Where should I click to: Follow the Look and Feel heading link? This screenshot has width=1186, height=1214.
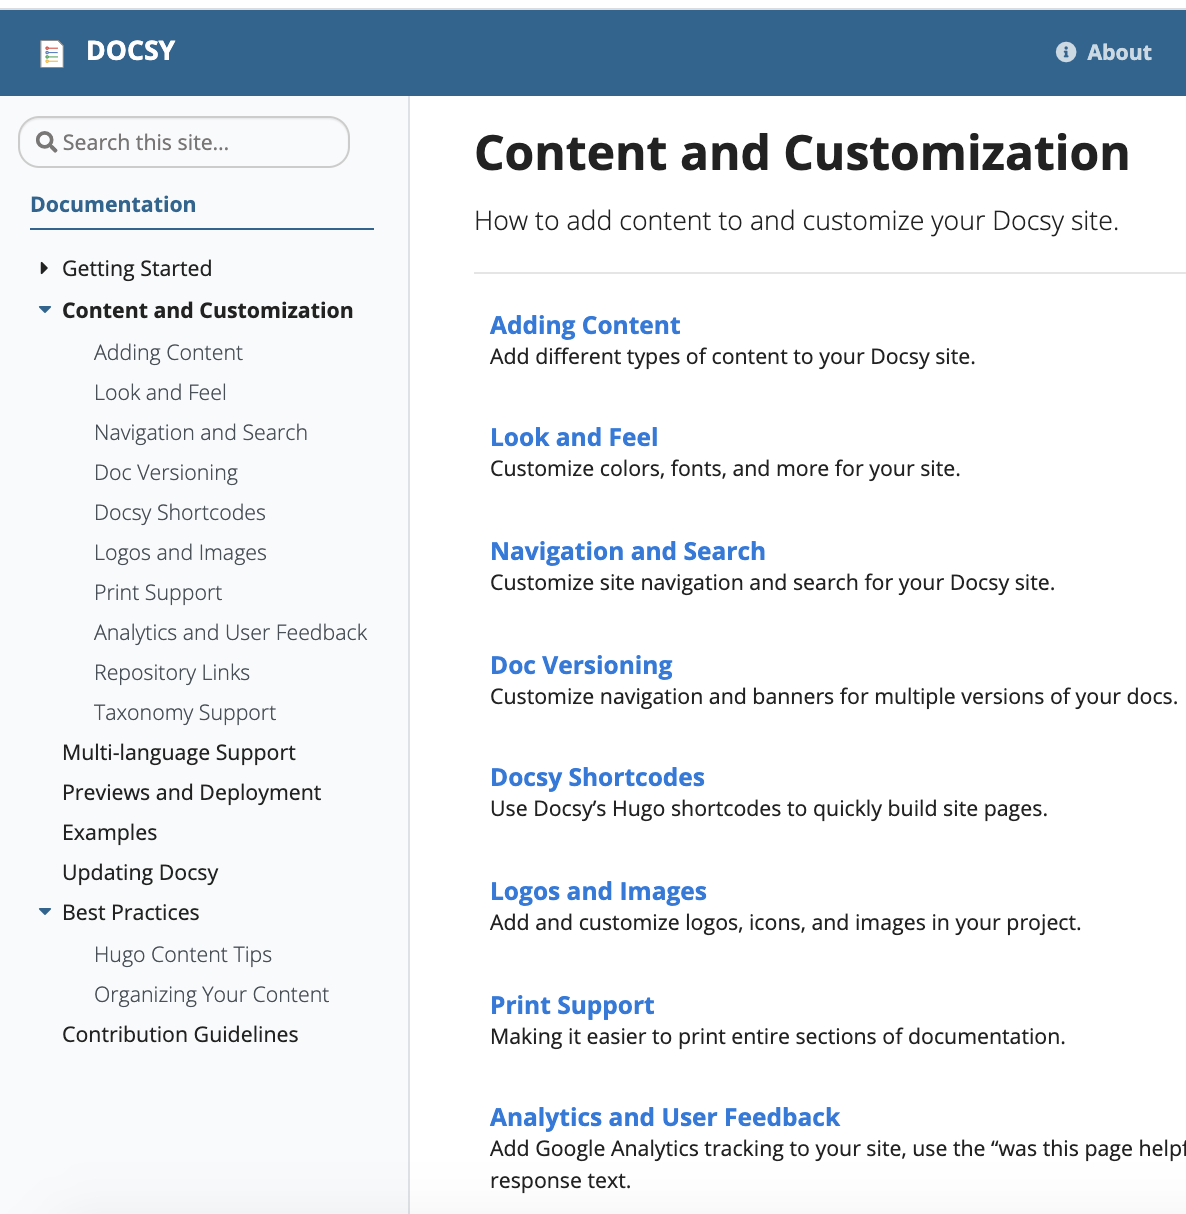tap(574, 437)
